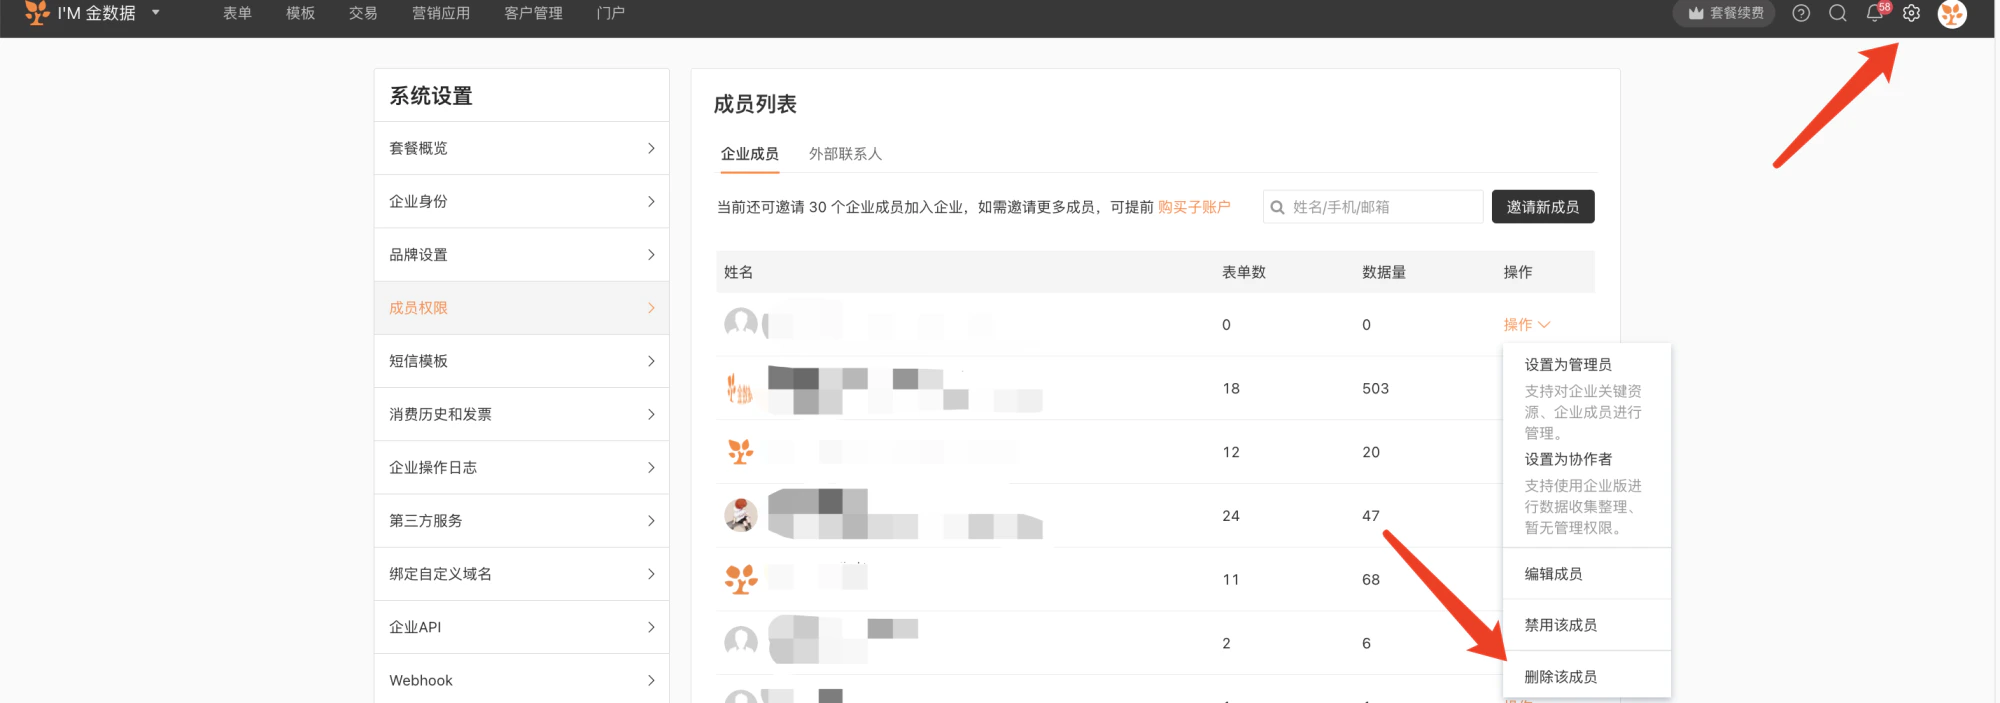Image resolution: width=2000 pixels, height=703 pixels.
Task: Open 绑定自定义域名 settings section
Action: pyautogui.click(x=522, y=574)
